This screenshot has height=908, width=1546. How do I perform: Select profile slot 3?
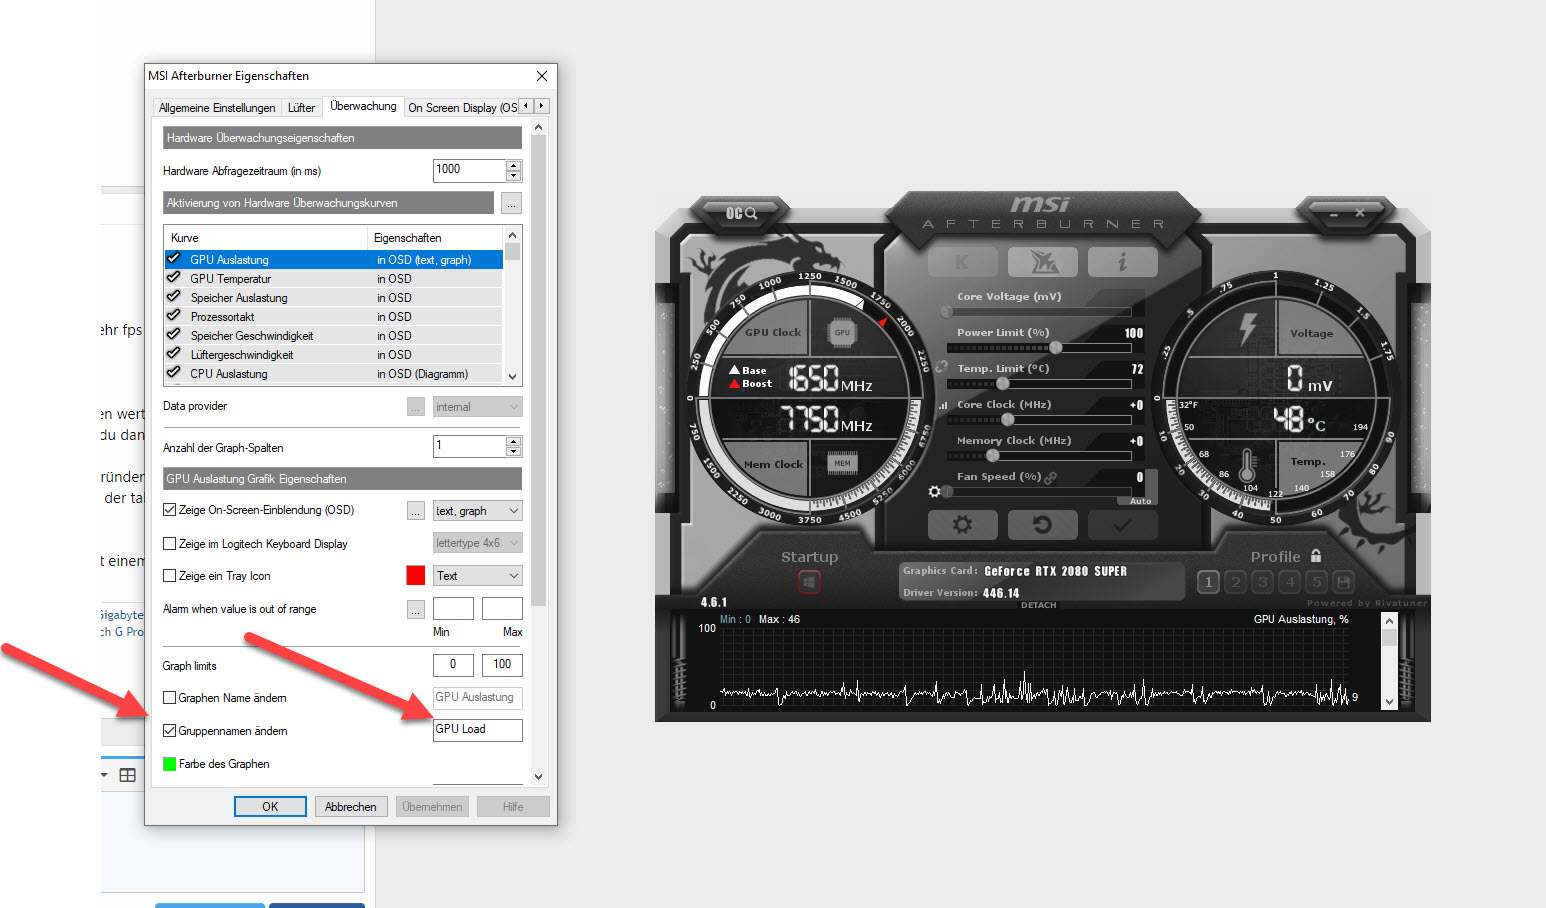1263,582
